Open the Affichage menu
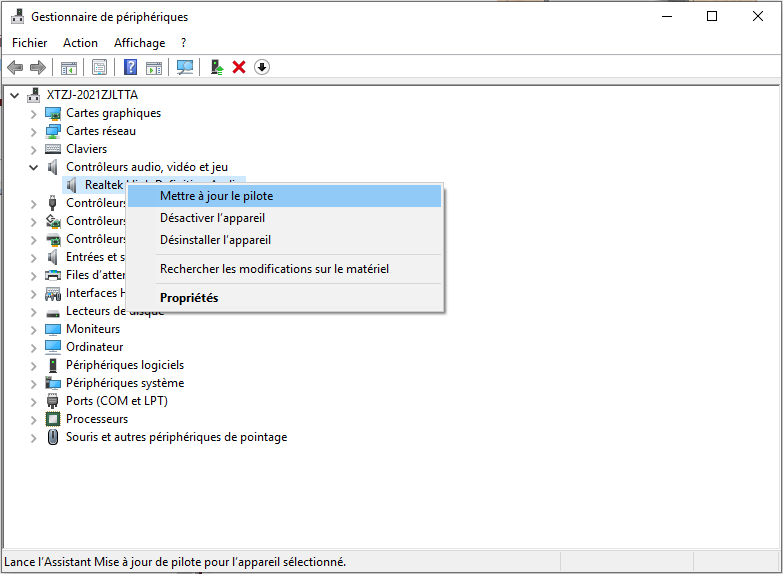783x574 pixels. tap(139, 43)
